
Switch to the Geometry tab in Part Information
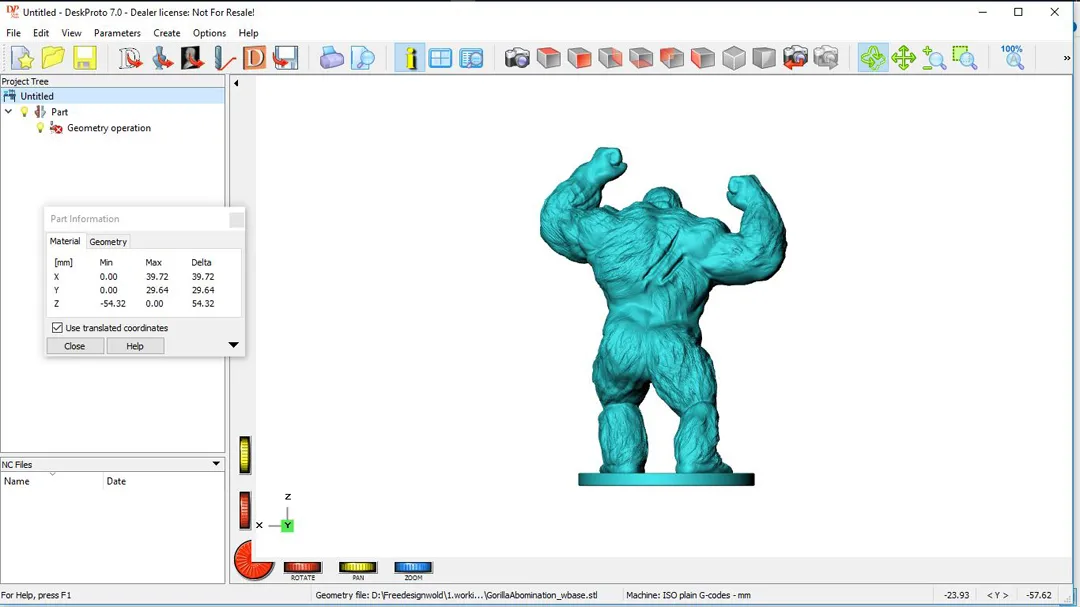click(x=108, y=242)
